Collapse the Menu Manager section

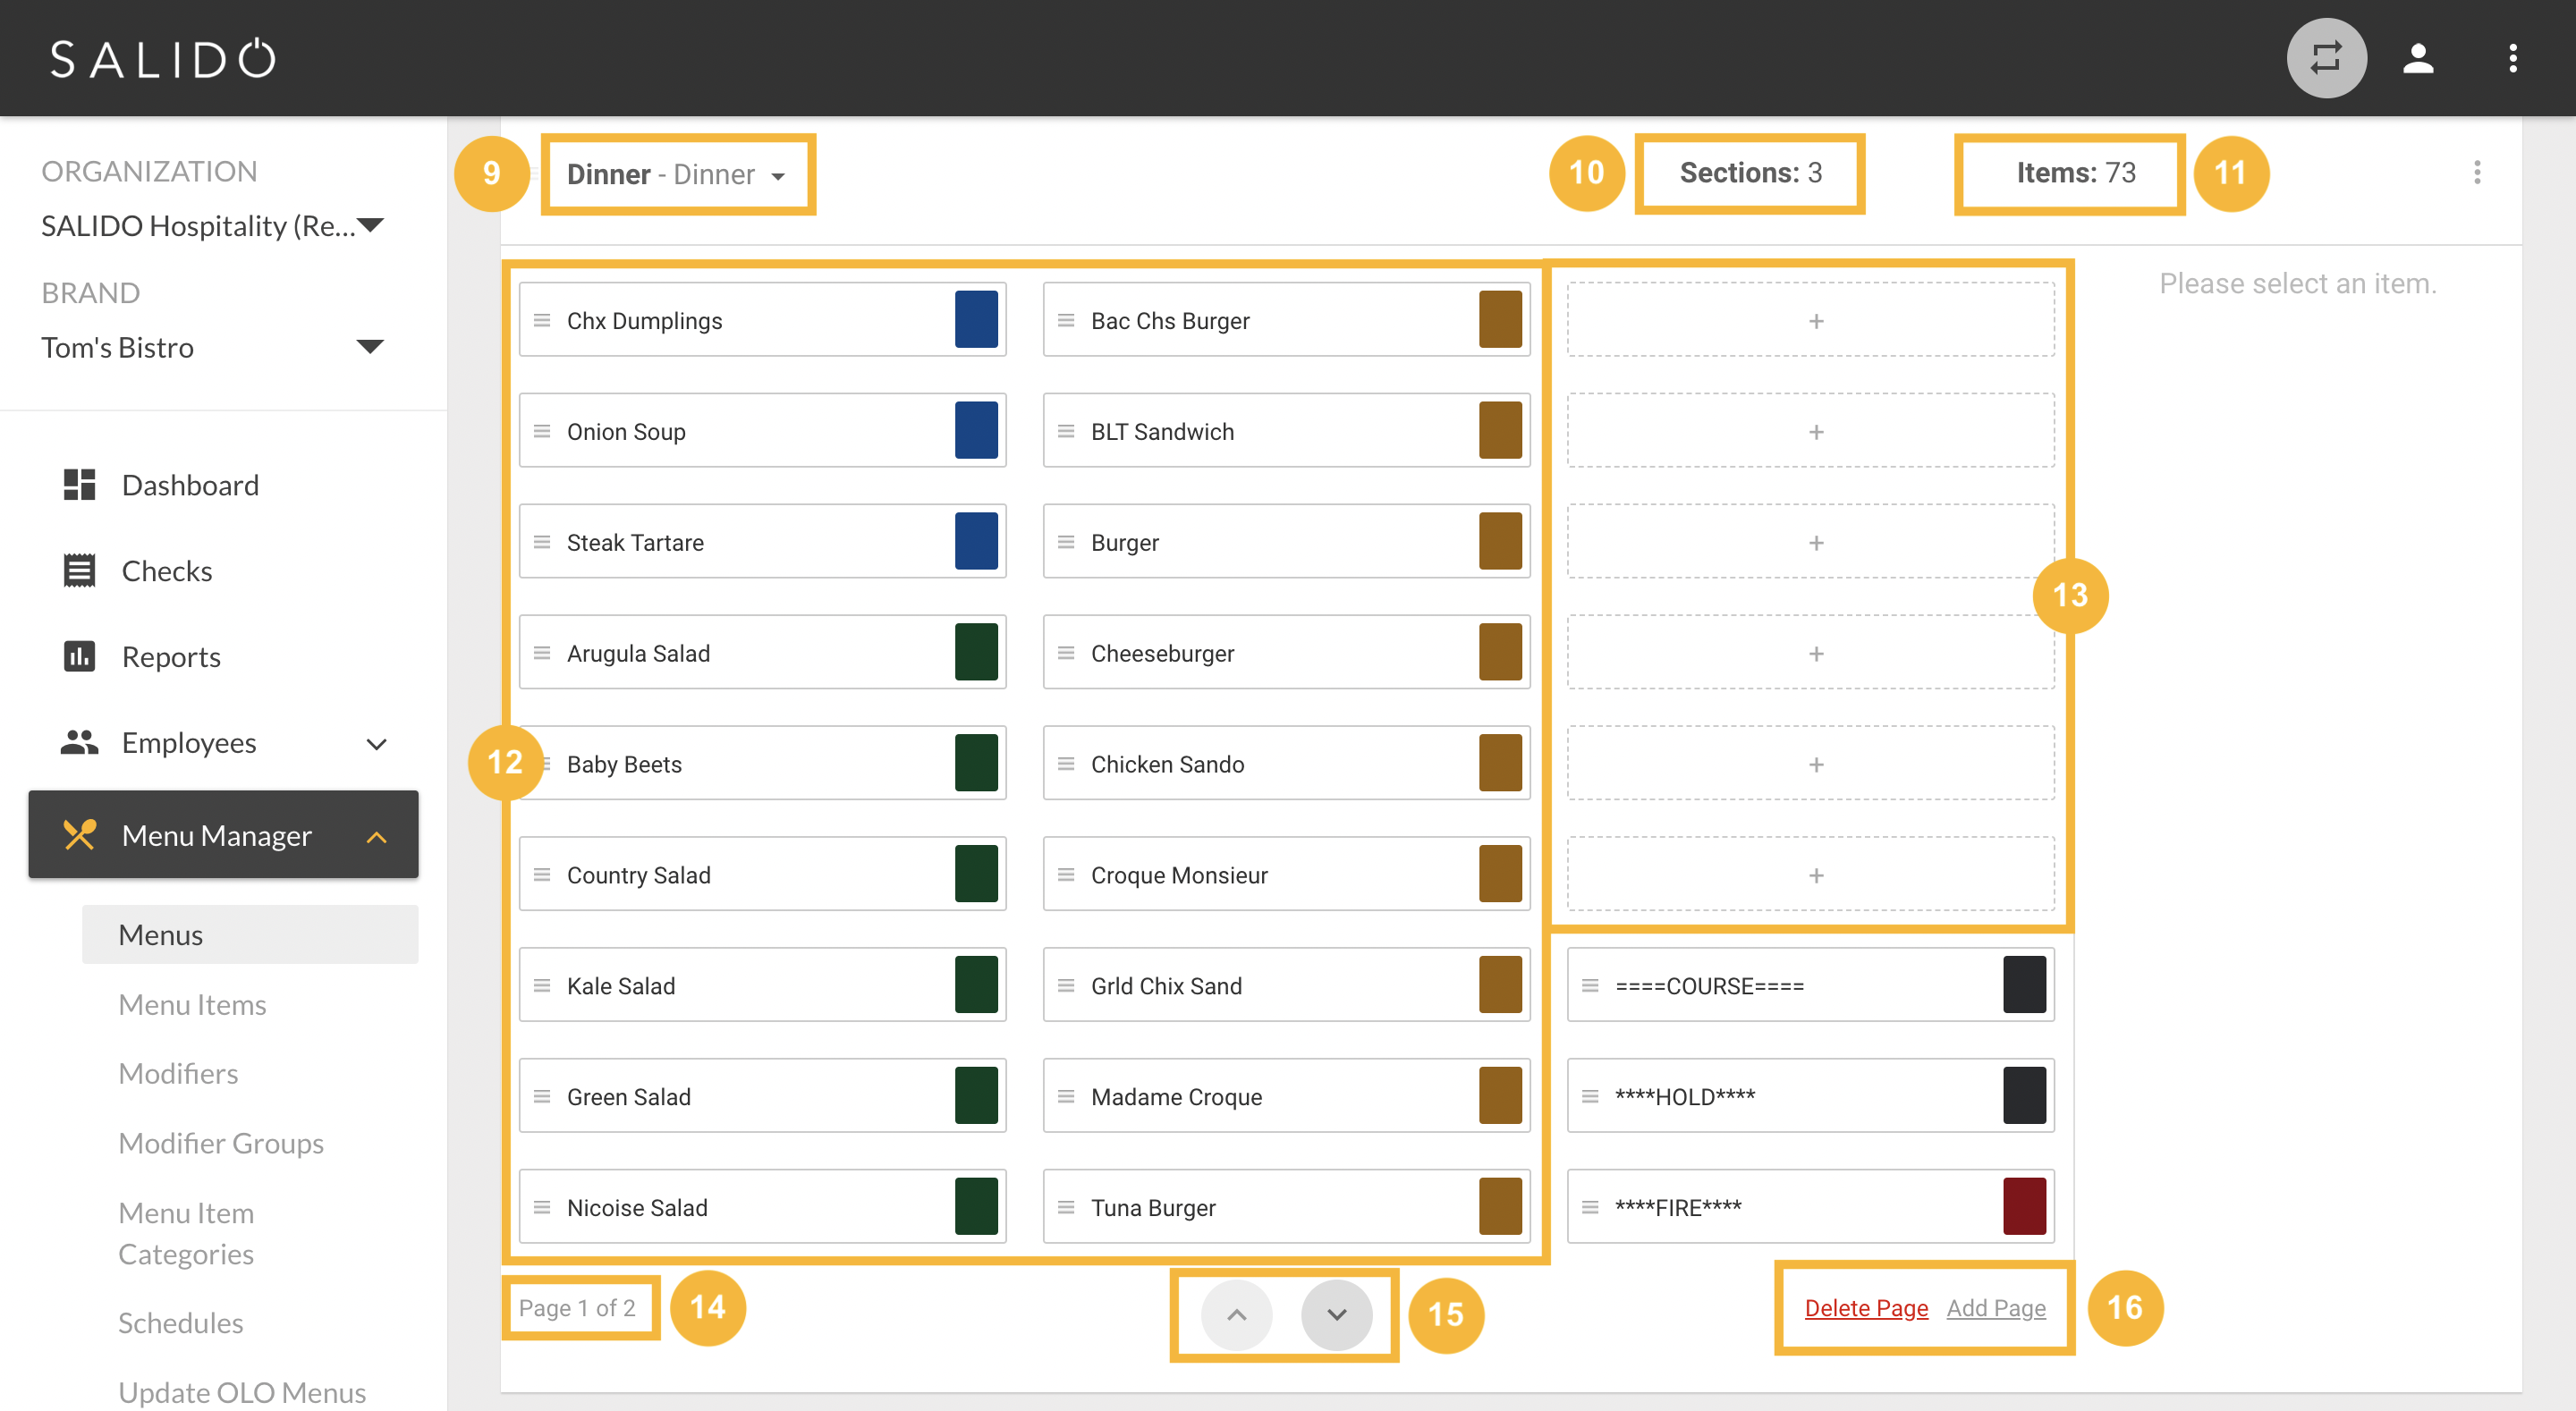tap(376, 837)
